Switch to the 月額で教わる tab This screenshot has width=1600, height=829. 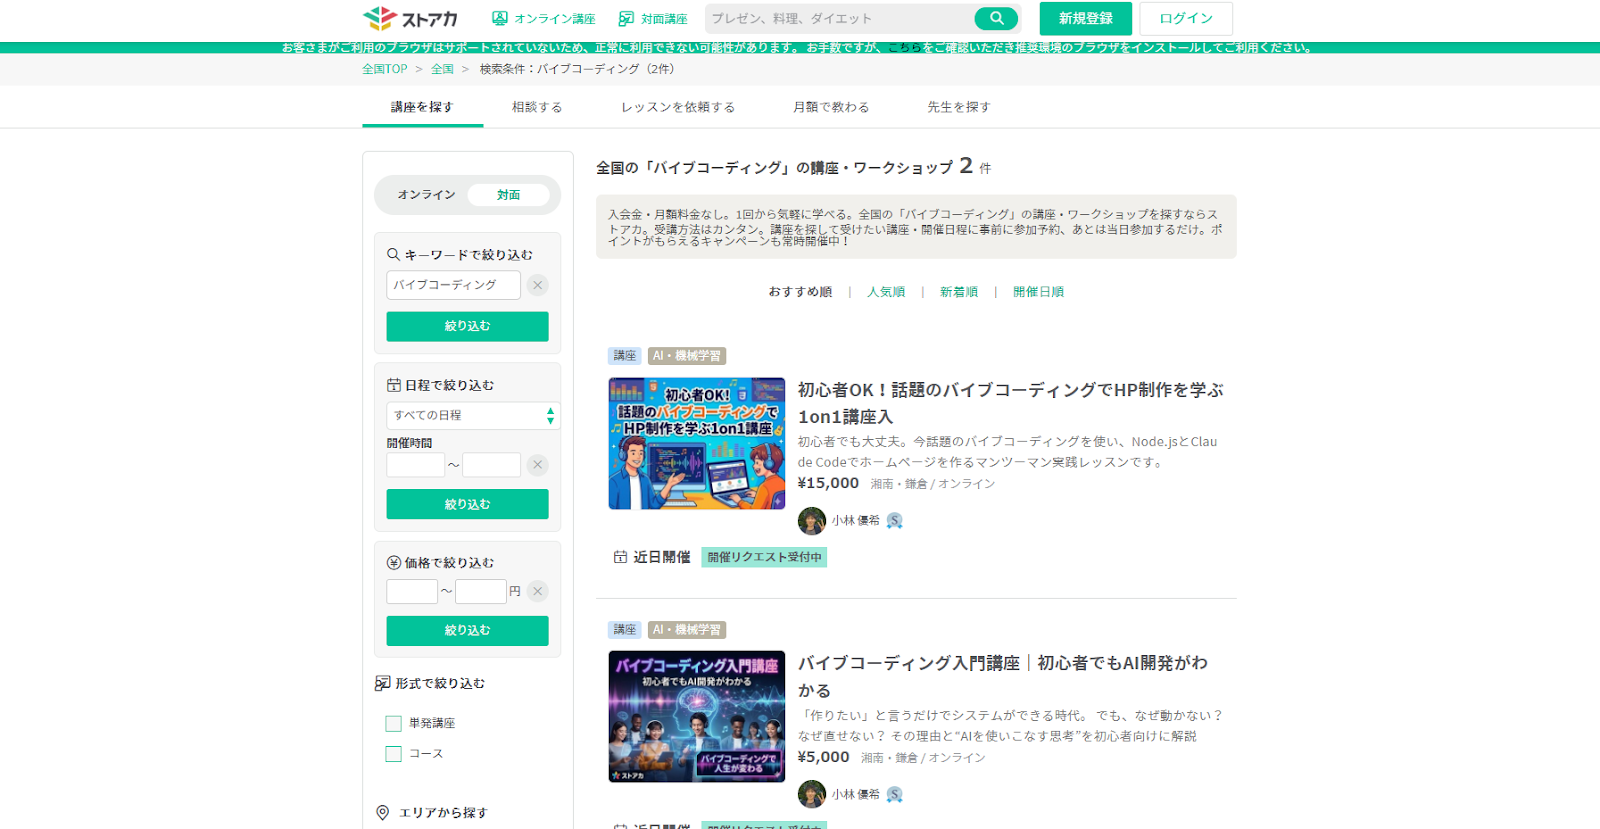click(831, 107)
